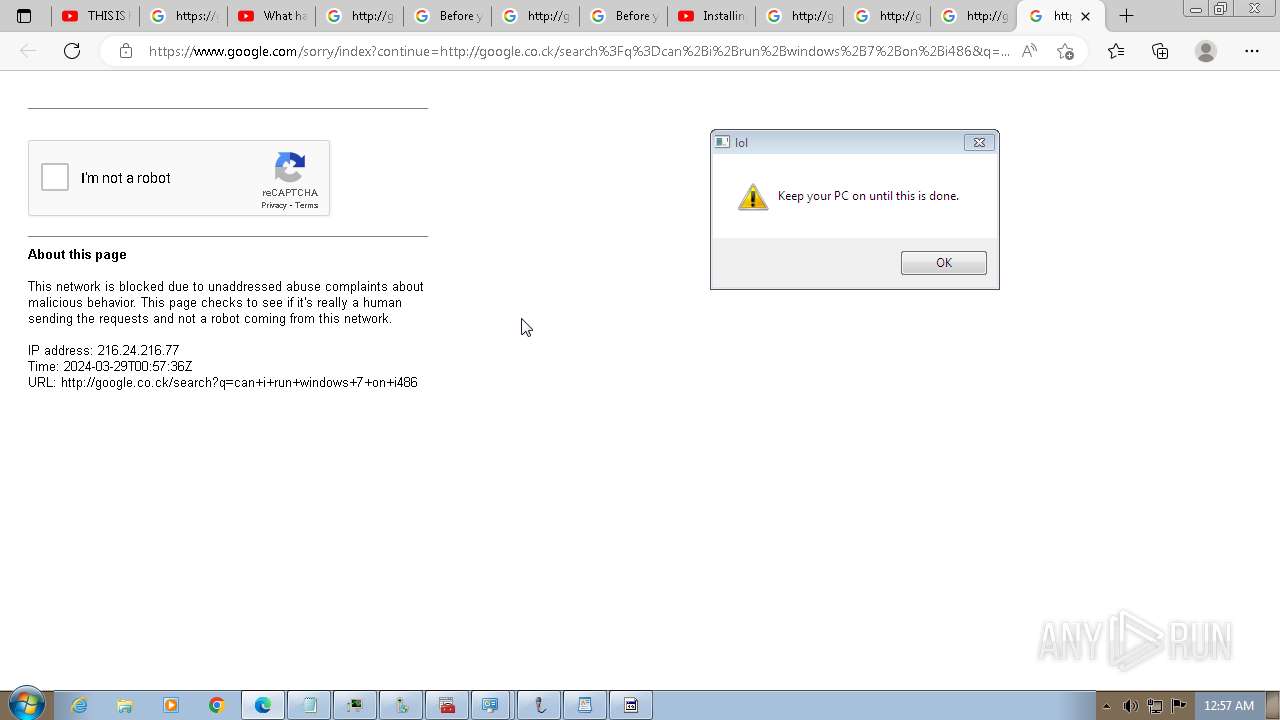Open Settings and more menu

coord(1252,51)
